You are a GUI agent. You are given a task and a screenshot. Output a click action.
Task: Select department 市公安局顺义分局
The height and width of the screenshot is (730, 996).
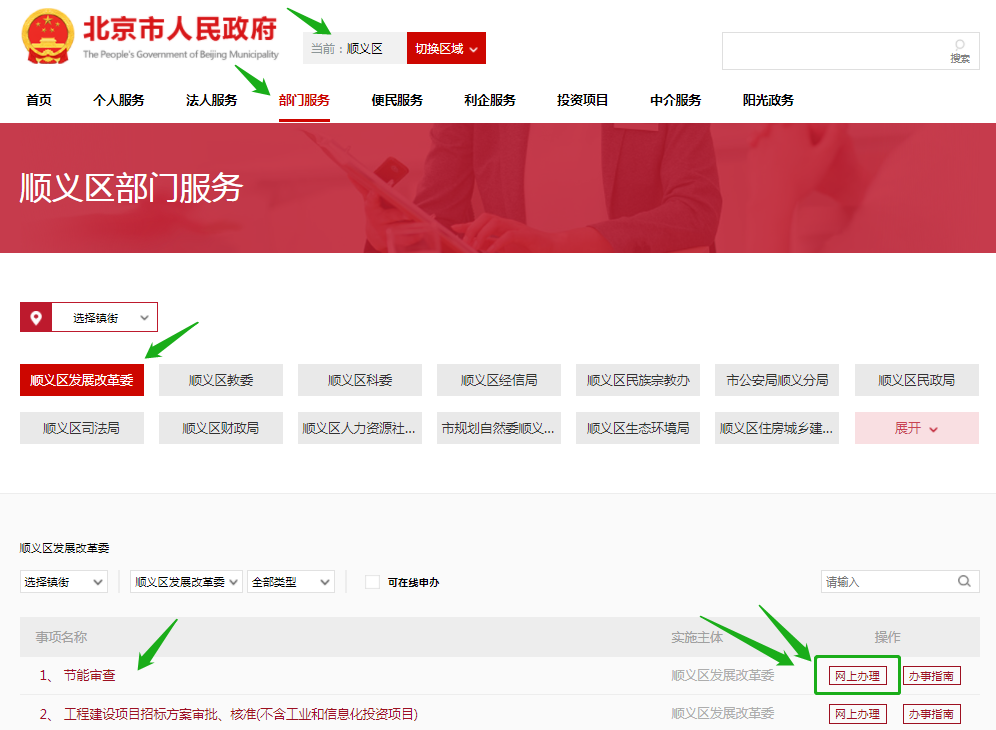click(x=777, y=380)
